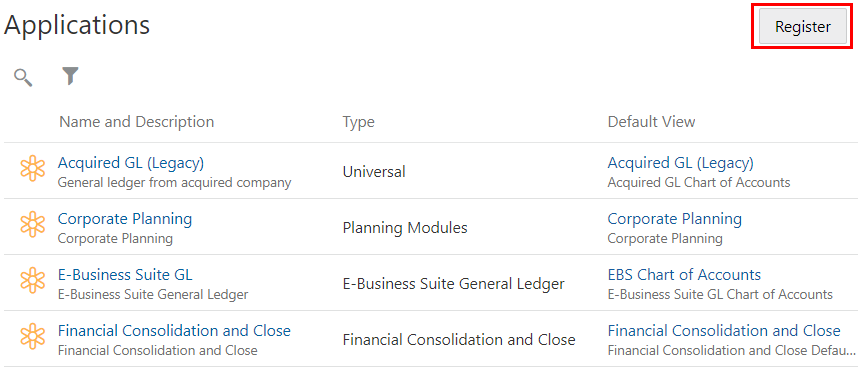This screenshot has height=367, width=858.
Task: Open the search magnifier icon
Action: (23, 77)
